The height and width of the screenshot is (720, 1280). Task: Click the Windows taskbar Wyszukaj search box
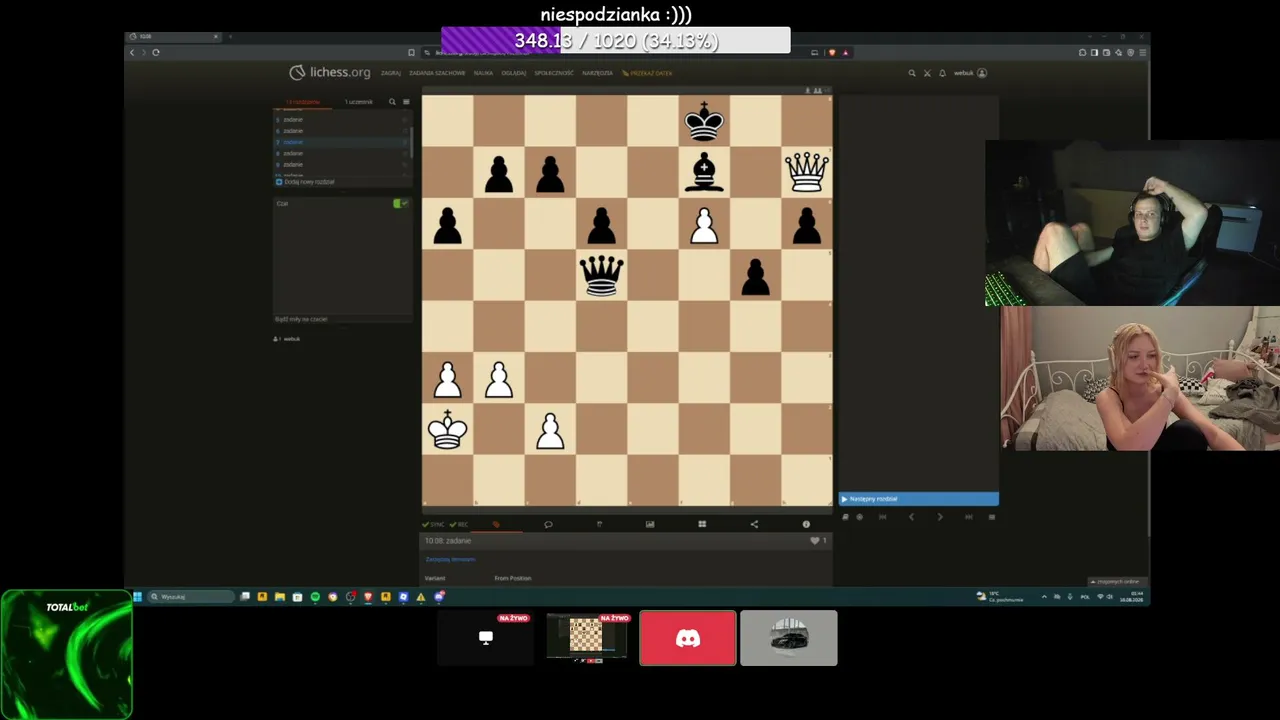[191, 597]
